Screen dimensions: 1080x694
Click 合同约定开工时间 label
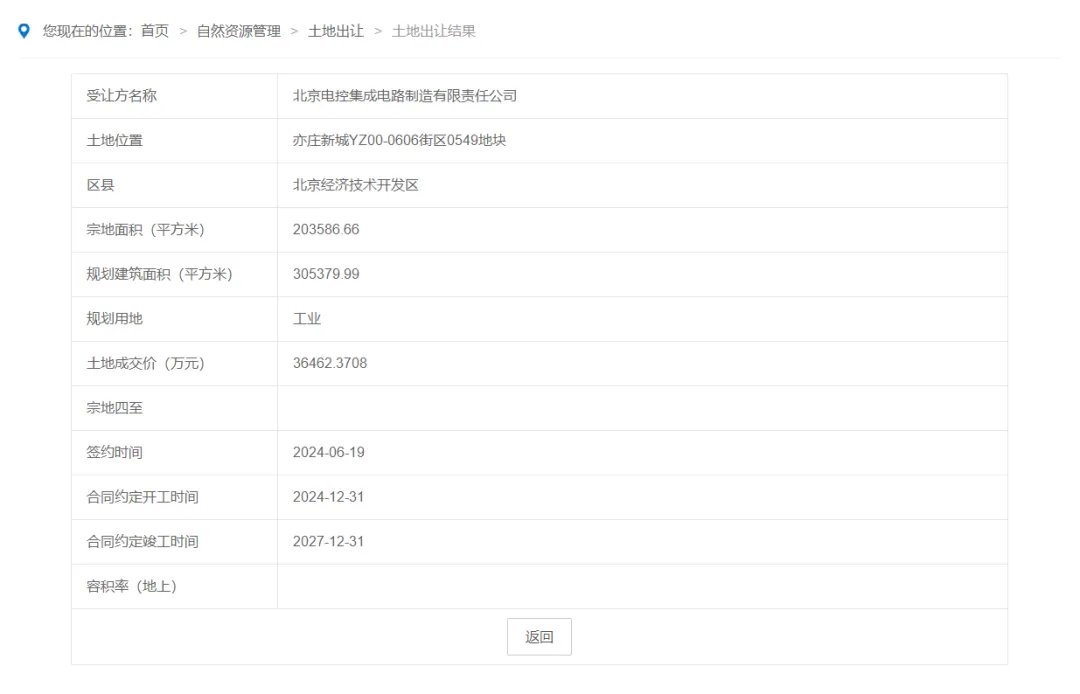coord(143,497)
